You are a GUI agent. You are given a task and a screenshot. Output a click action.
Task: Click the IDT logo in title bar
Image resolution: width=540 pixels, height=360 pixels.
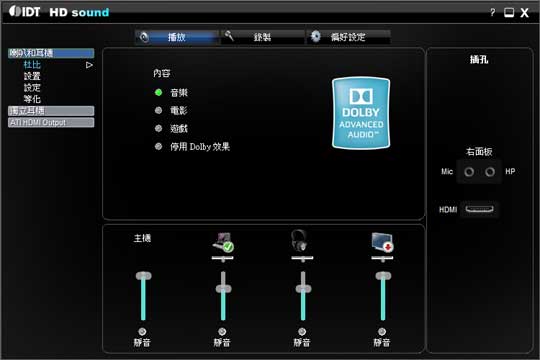(24, 12)
